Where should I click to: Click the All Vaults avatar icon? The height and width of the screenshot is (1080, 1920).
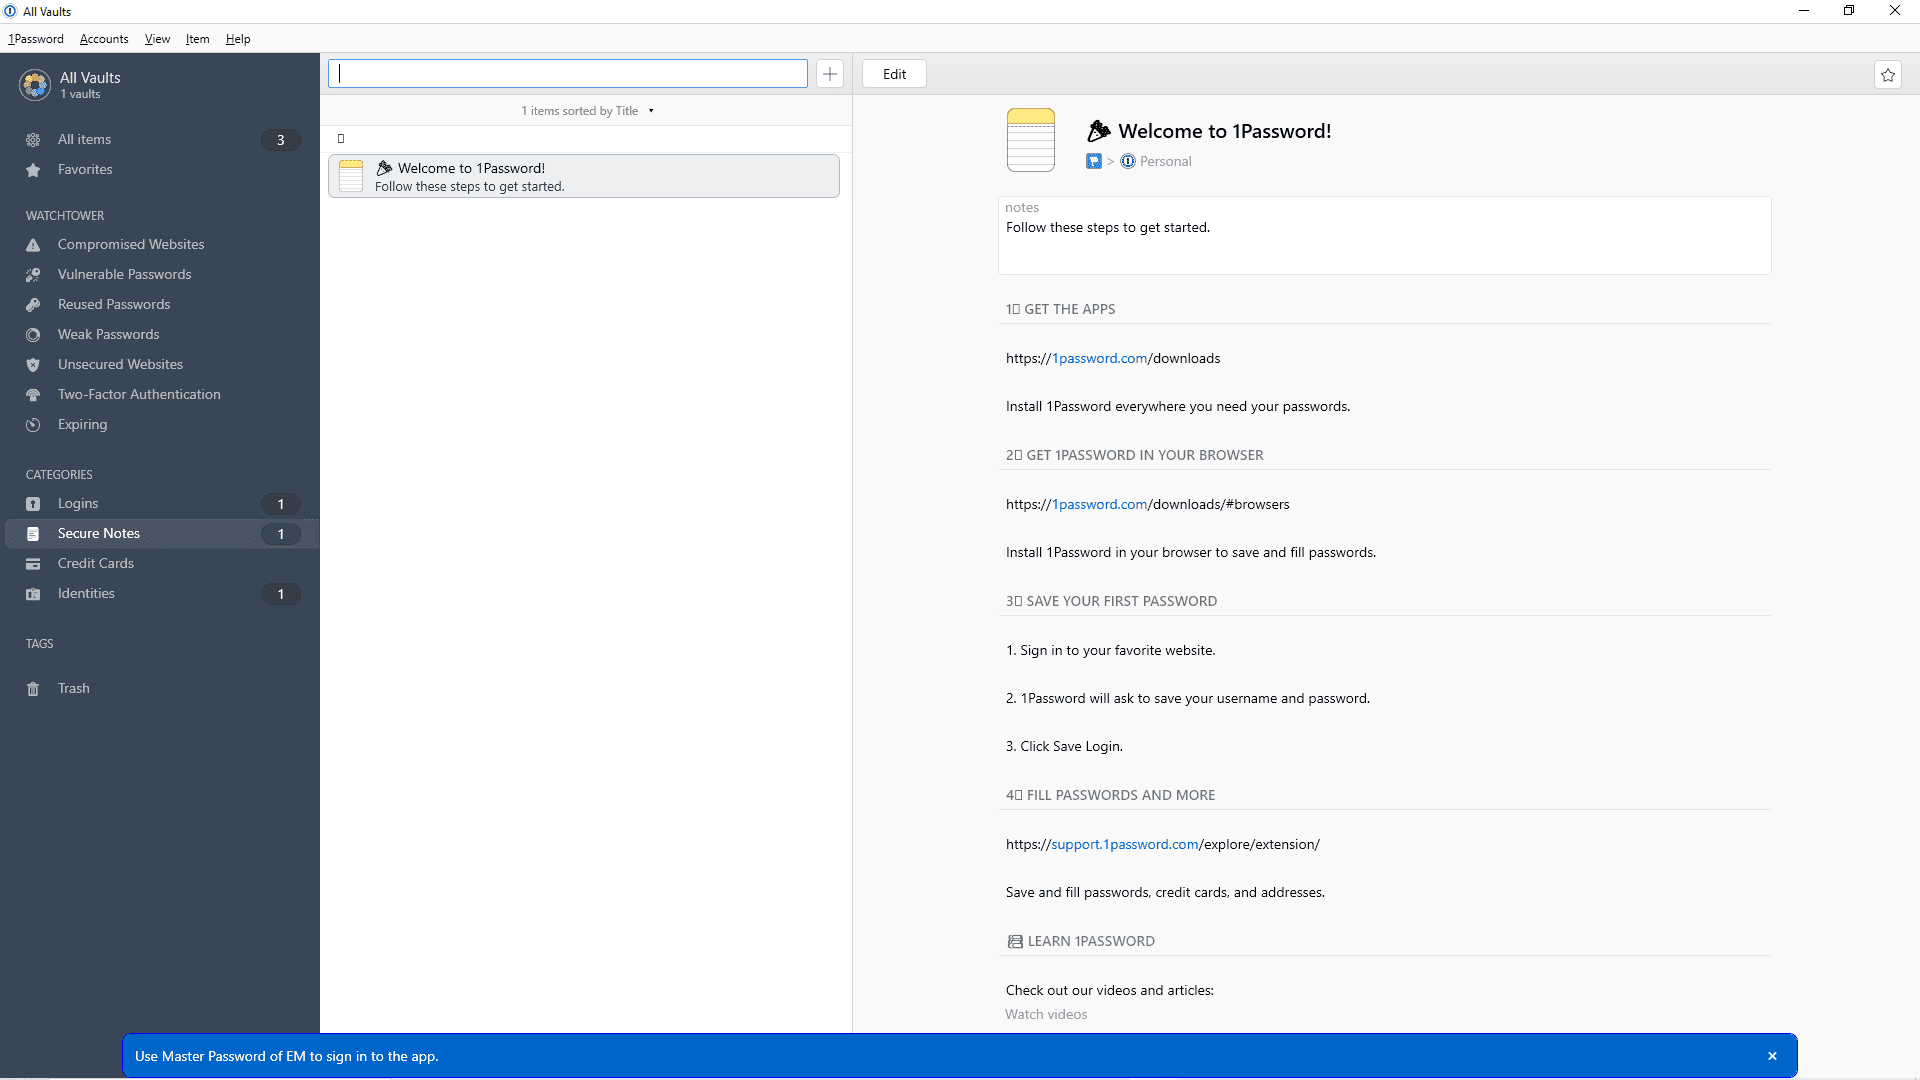[x=35, y=85]
